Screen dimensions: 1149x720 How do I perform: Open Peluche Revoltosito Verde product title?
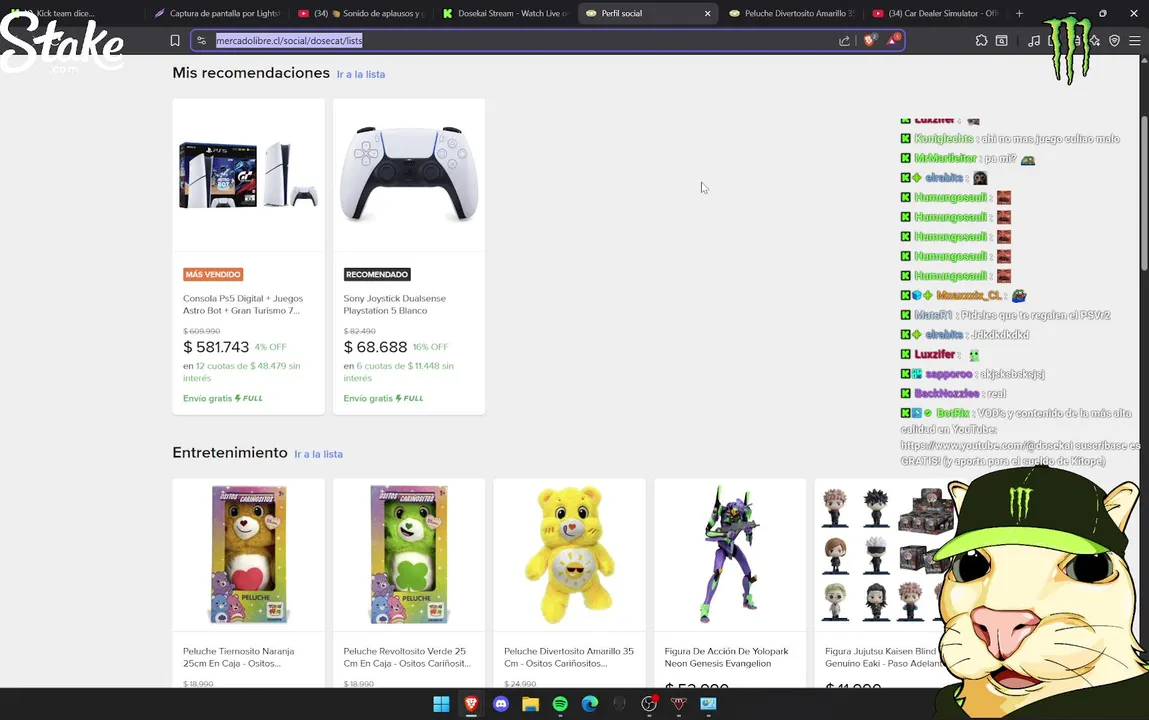pyautogui.click(x=407, y=657)
